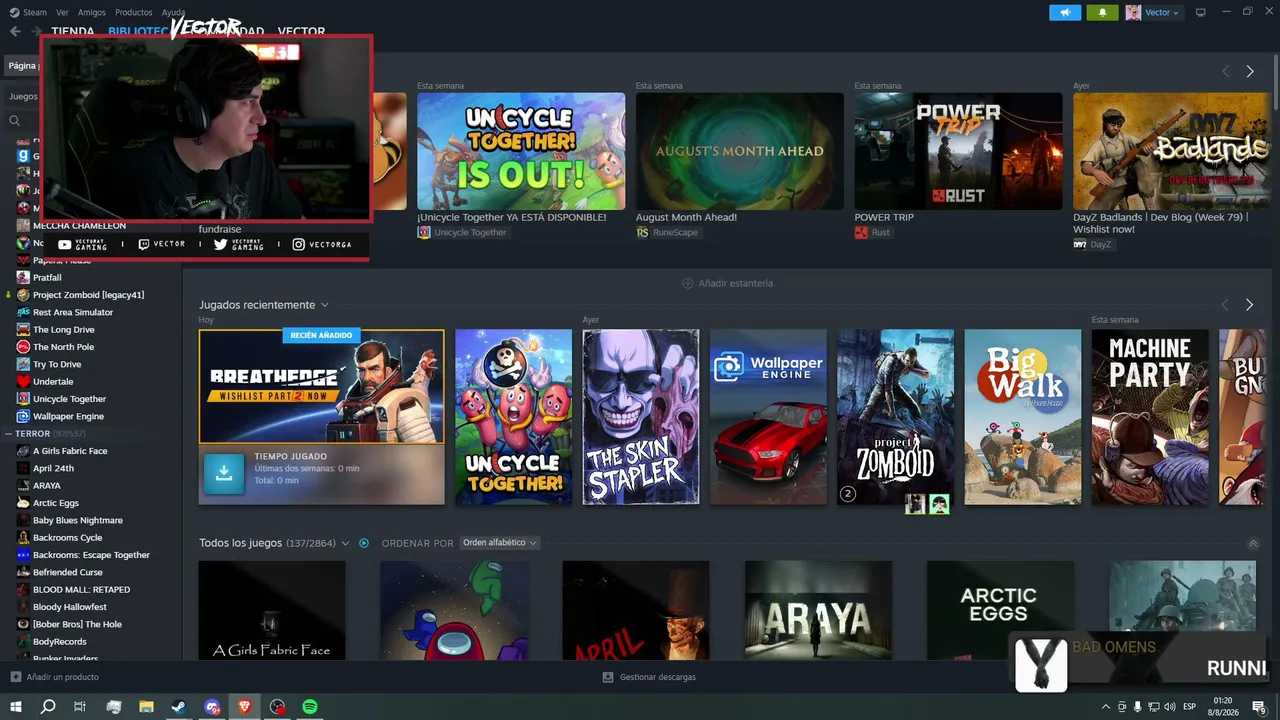Advance the recently played shelf with right arrow
This screenshot has height=720, width=1280.
pyautogui.click(x=1249, y=305)
